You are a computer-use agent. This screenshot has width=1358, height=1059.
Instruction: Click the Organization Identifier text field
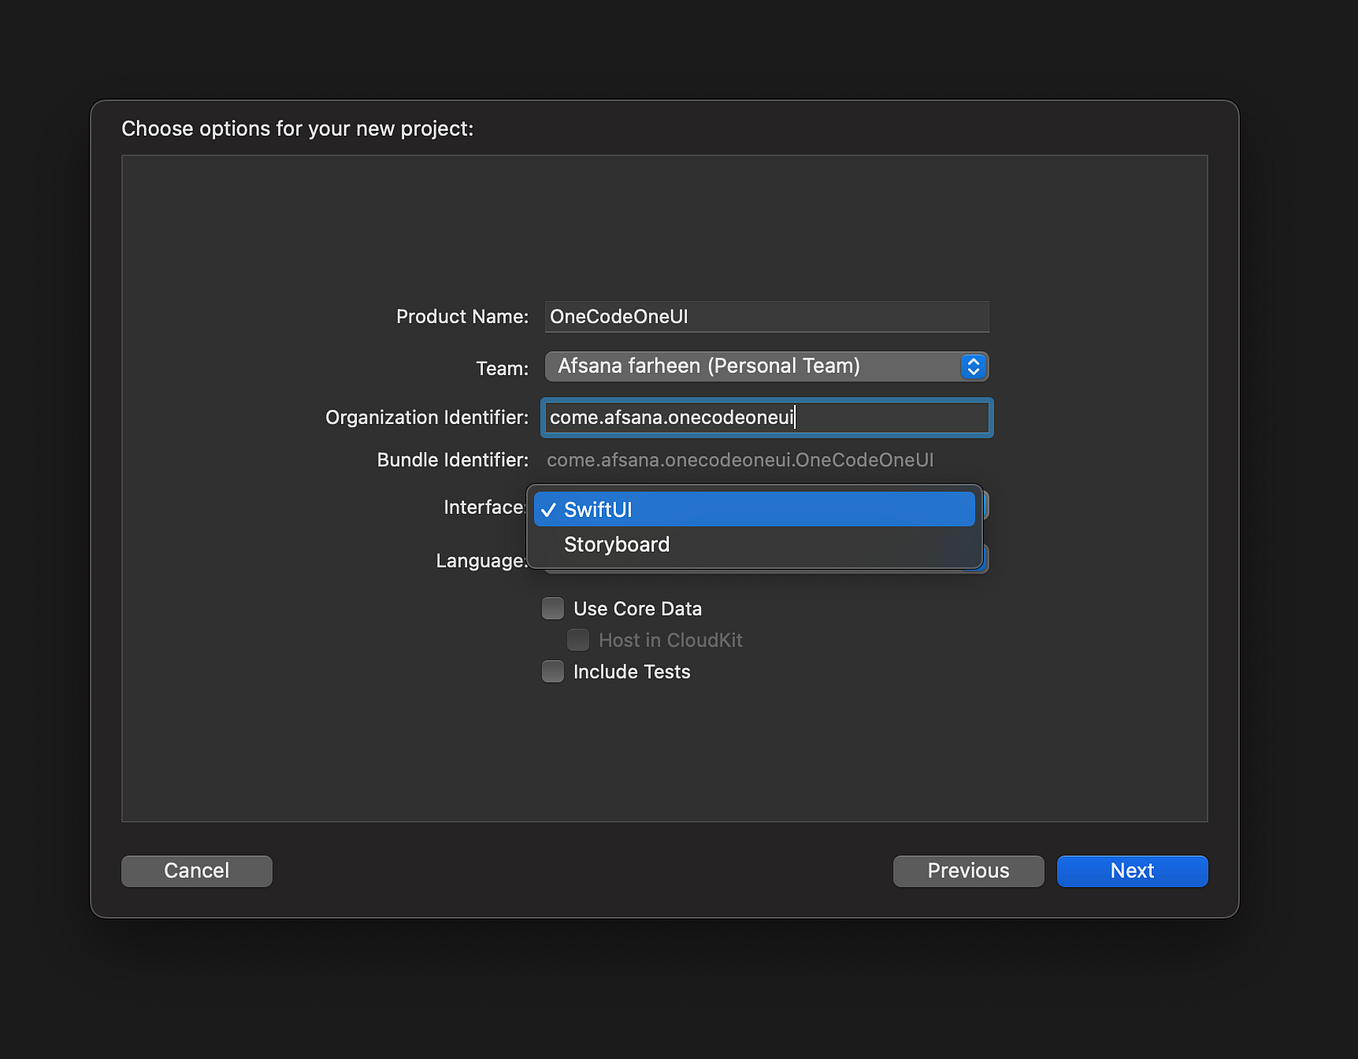766,417
